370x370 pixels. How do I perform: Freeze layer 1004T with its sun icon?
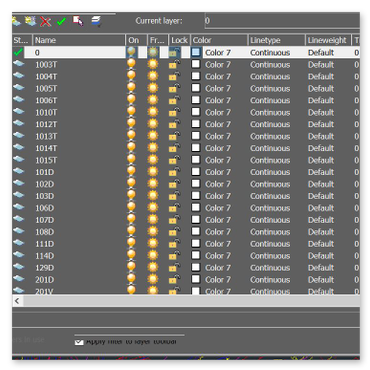tap(153, 76)
